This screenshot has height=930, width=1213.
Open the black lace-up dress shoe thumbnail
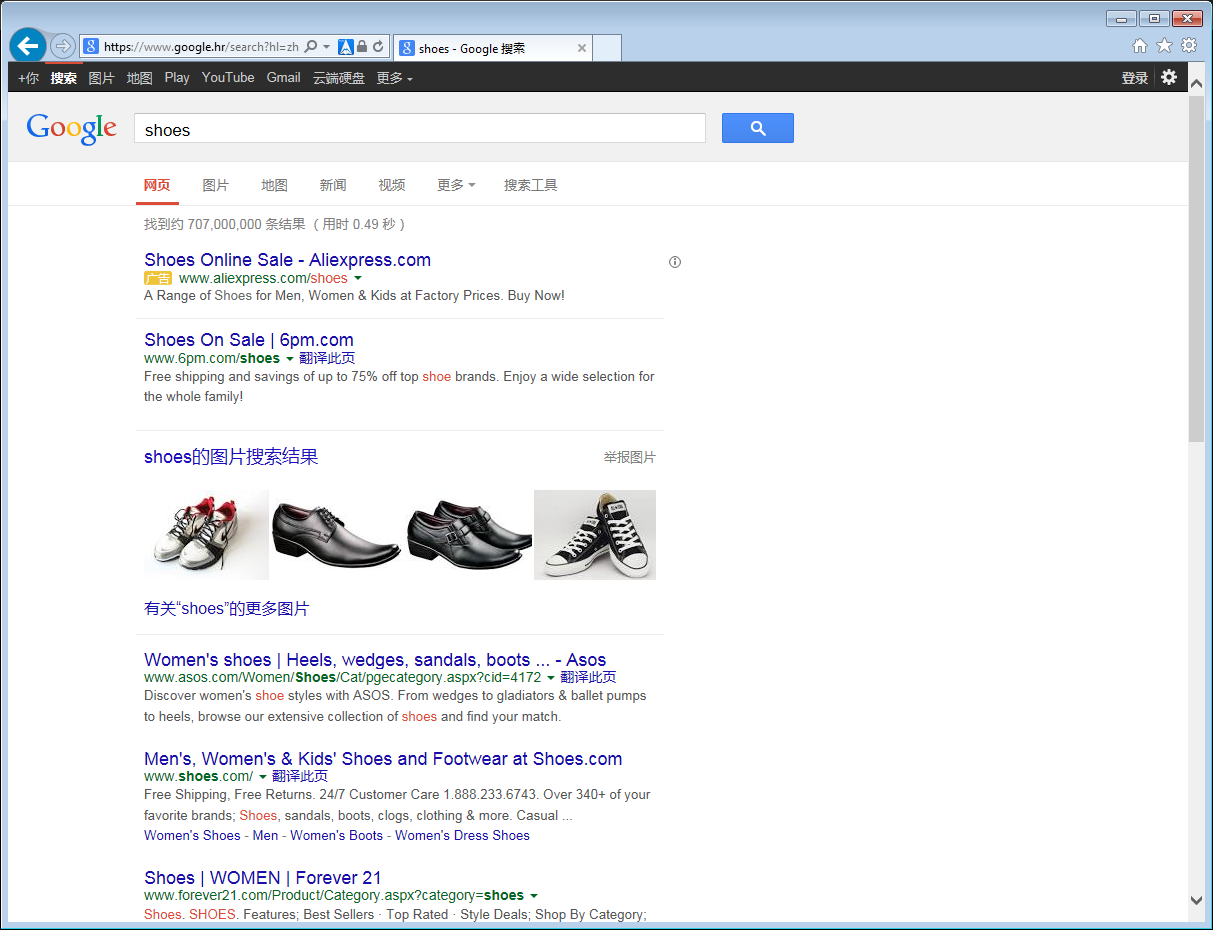337,535
